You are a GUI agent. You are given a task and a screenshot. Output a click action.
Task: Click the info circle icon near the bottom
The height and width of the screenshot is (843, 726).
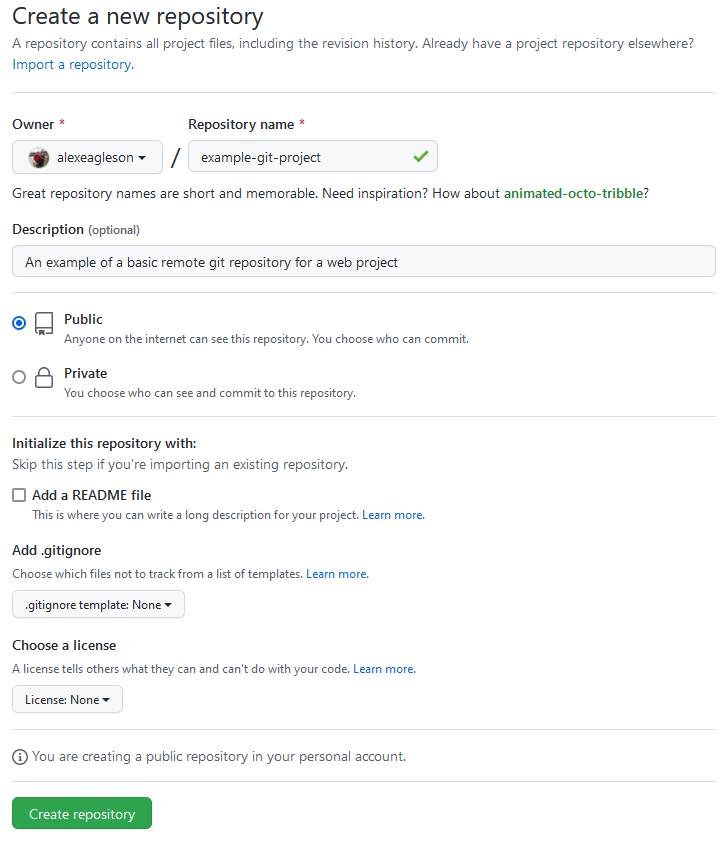click(20, 757)
